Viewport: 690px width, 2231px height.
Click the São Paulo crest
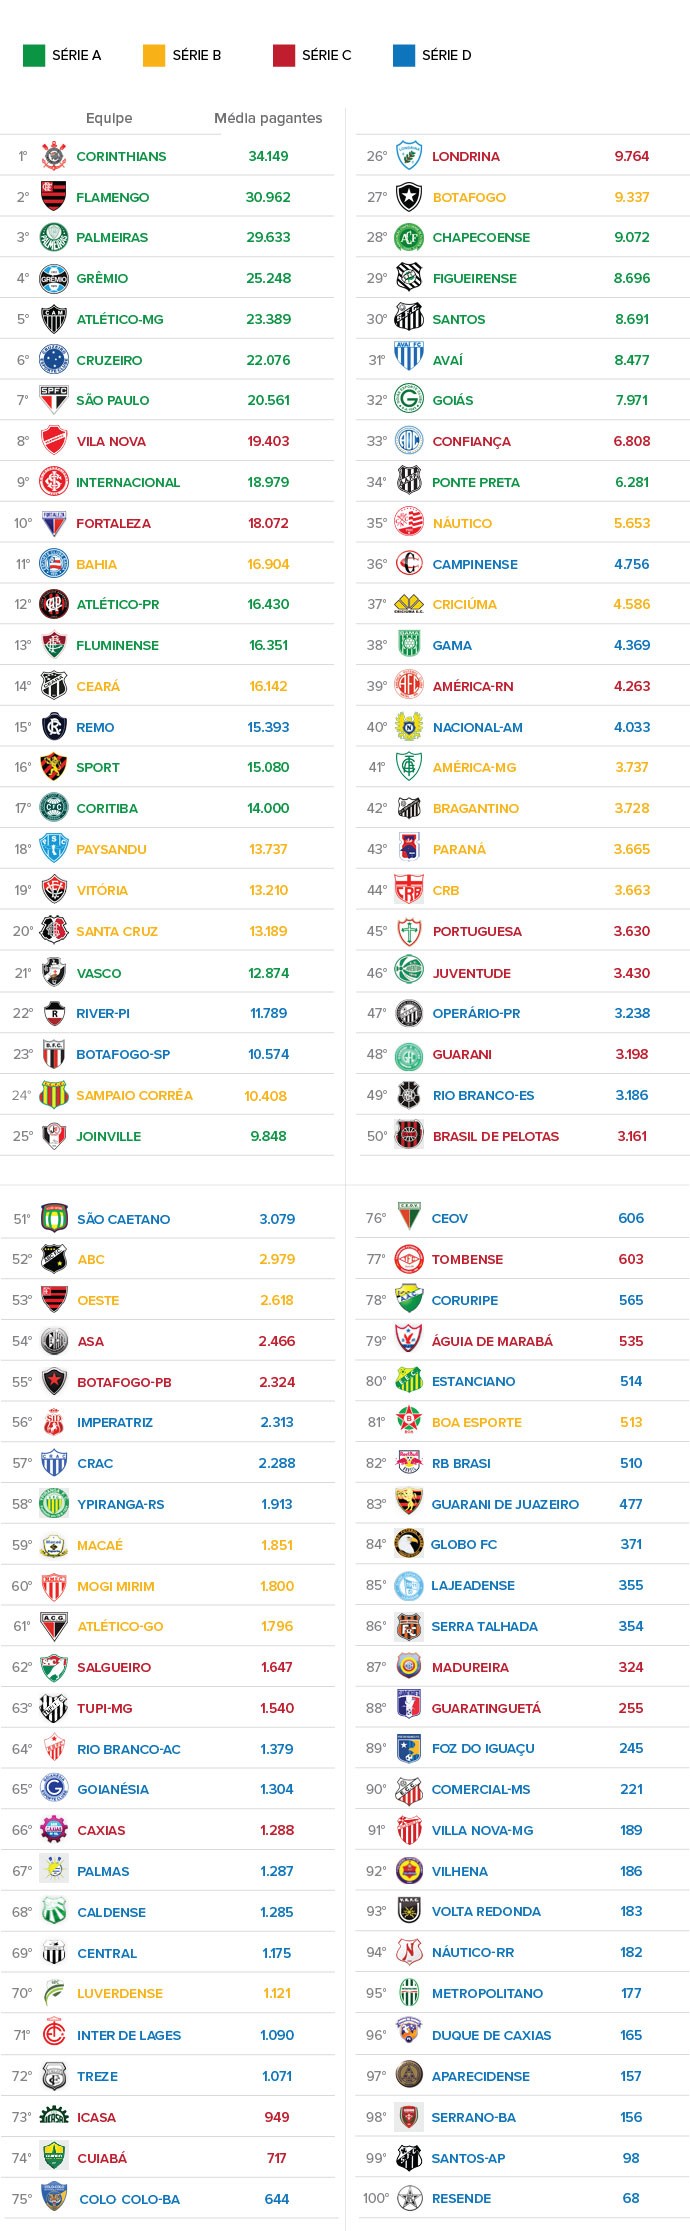click(54, 400)
